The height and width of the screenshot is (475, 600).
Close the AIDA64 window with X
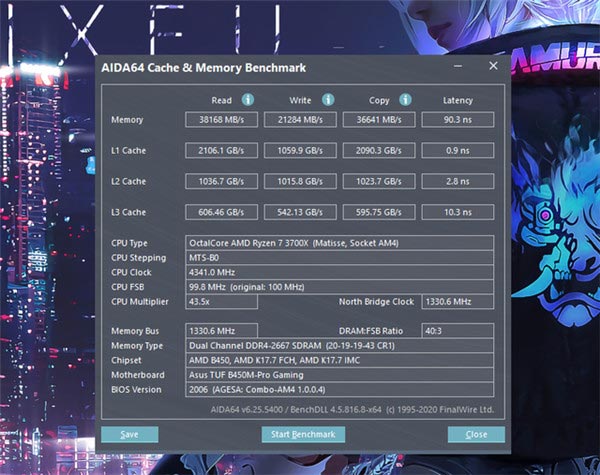tap(493, 66)
